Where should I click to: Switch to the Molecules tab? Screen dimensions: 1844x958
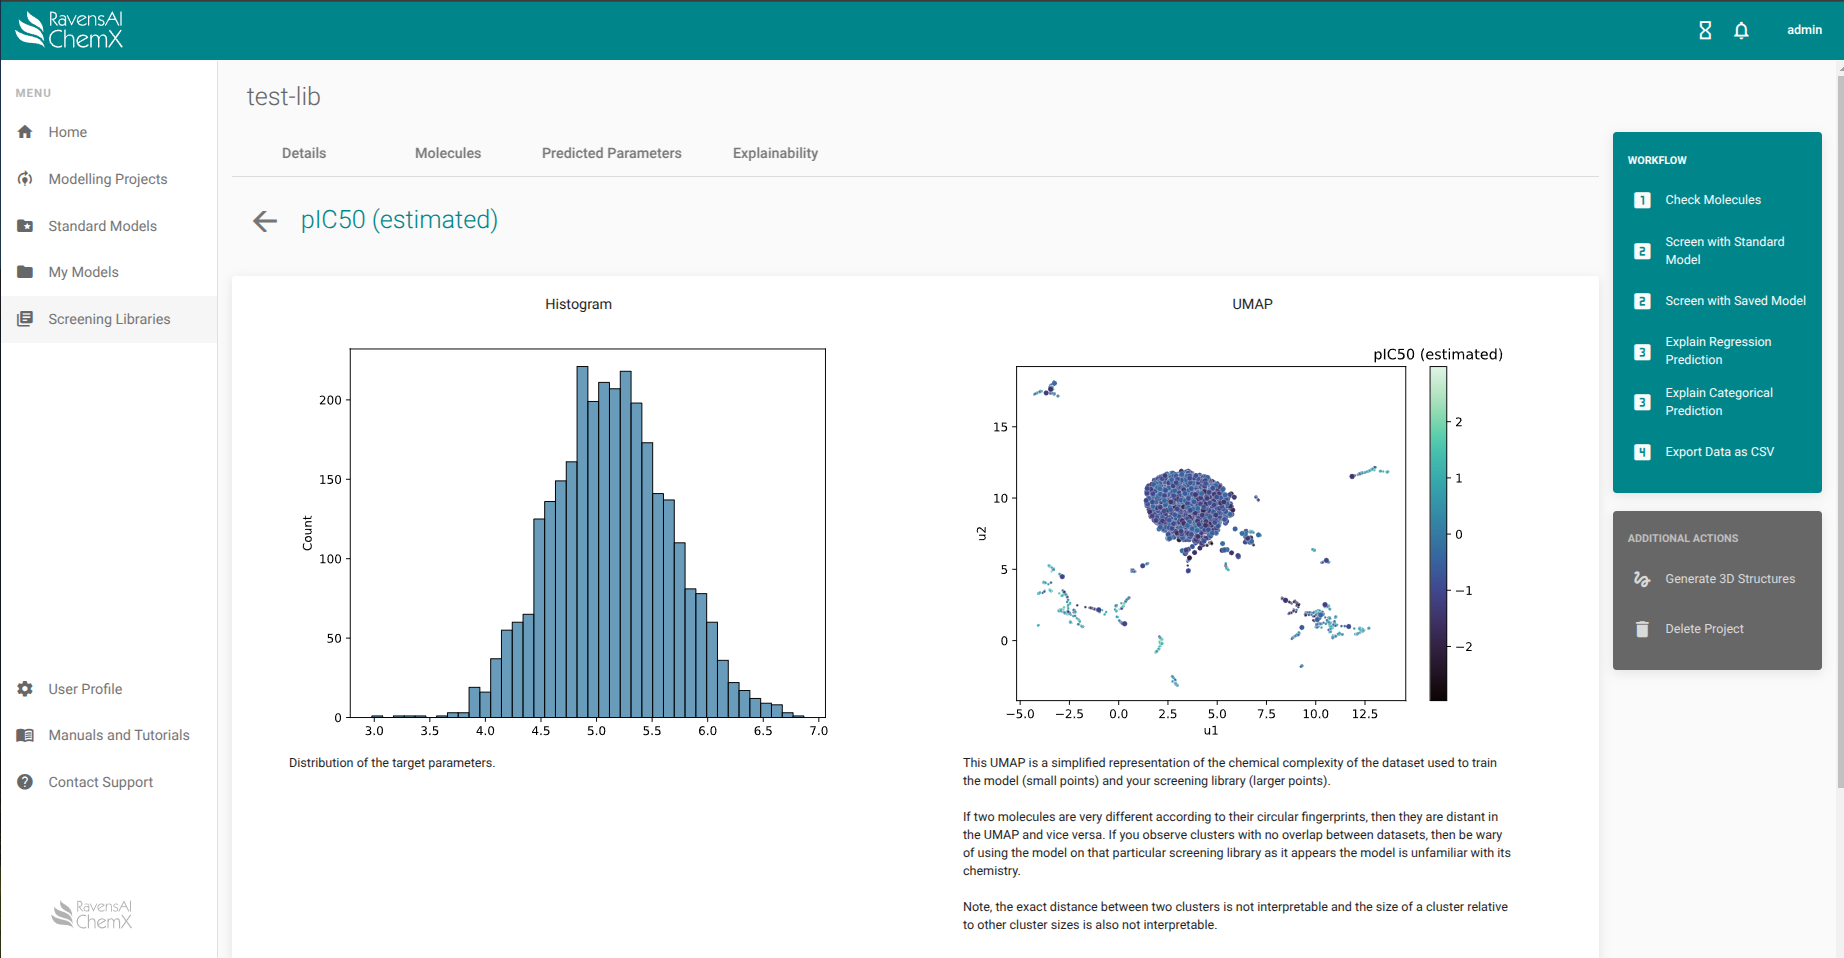pos(448,153)
